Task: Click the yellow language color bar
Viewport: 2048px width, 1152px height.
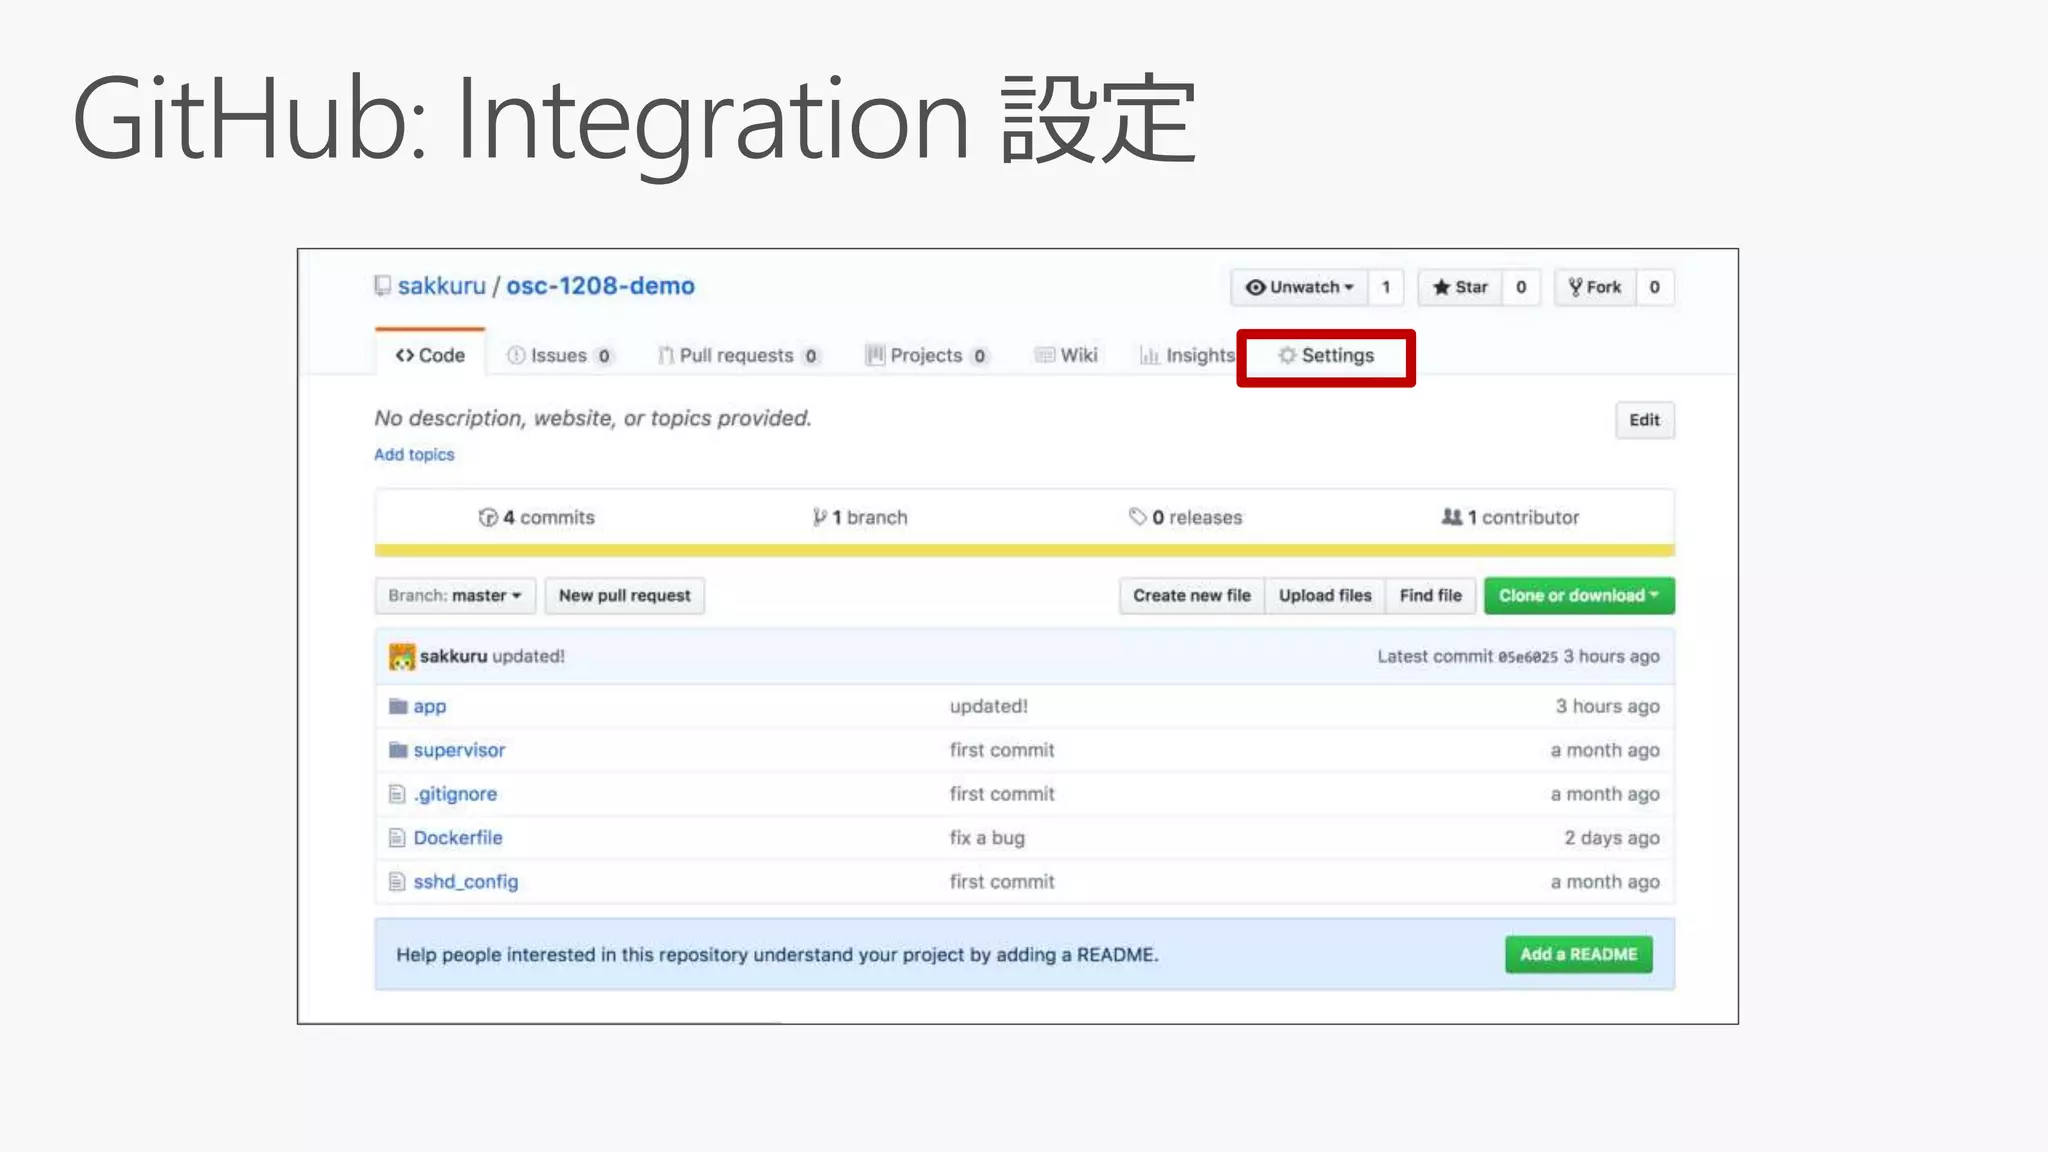Action: click(1024, 551)
